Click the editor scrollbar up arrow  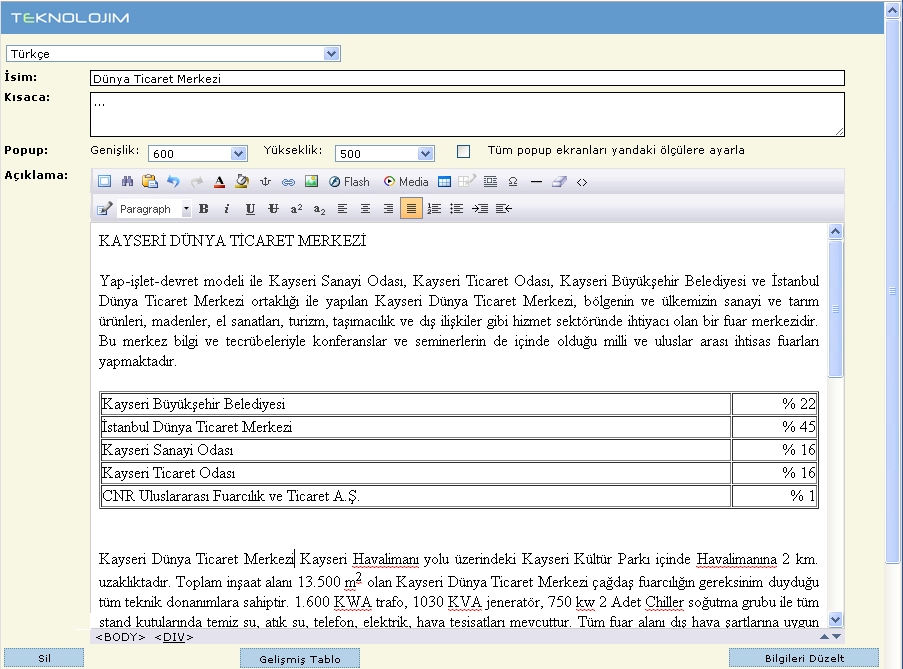click(x=836, y=231)
